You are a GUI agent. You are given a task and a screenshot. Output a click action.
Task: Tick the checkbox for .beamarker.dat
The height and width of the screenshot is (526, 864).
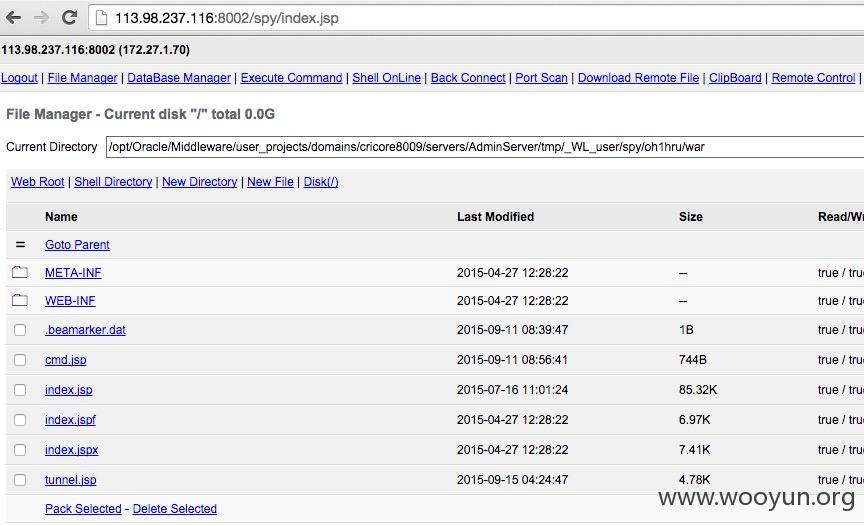click(x=20, y=330)
